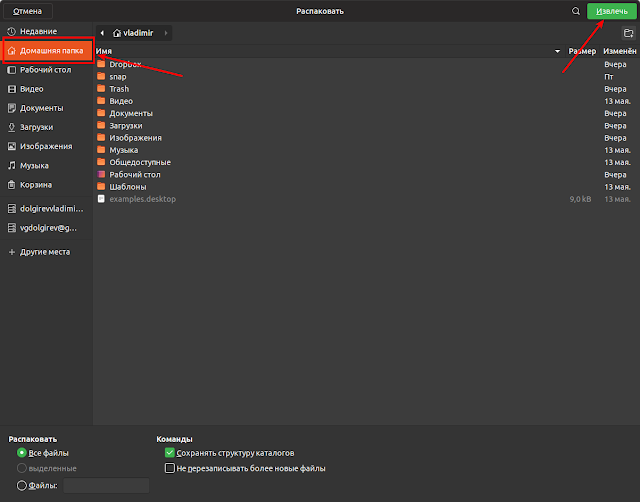The height and width of the screenshot is (502, 640).
Task: Open Домашняя папка in the sidebar
Action: 48,51
